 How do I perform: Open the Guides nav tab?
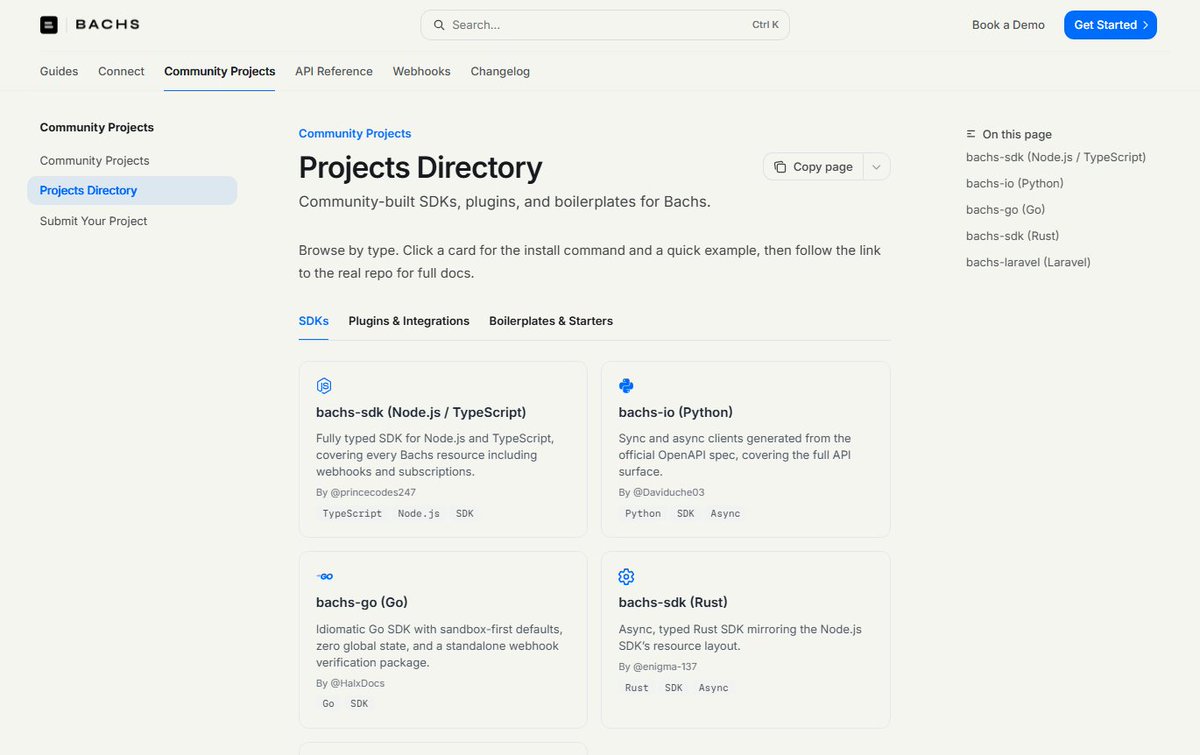coord(59,71)
